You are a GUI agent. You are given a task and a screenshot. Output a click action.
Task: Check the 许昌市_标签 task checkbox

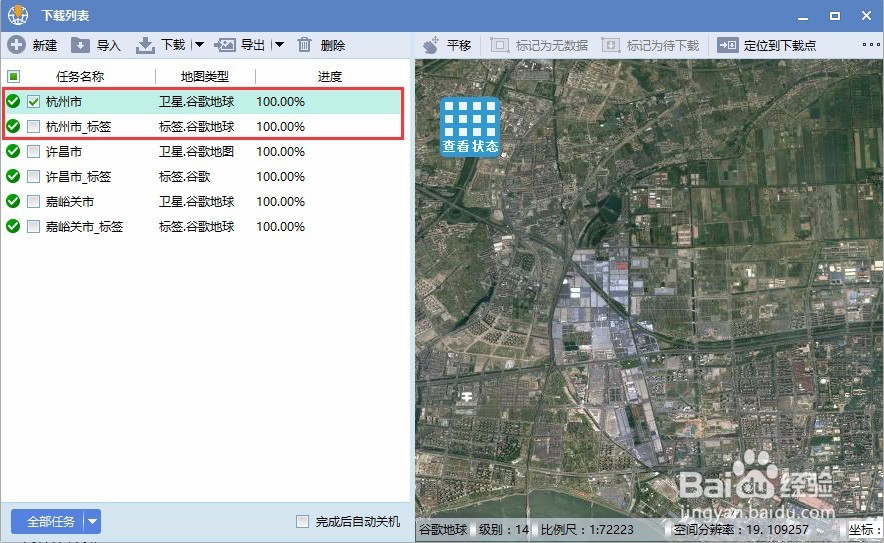coord(33,176)
